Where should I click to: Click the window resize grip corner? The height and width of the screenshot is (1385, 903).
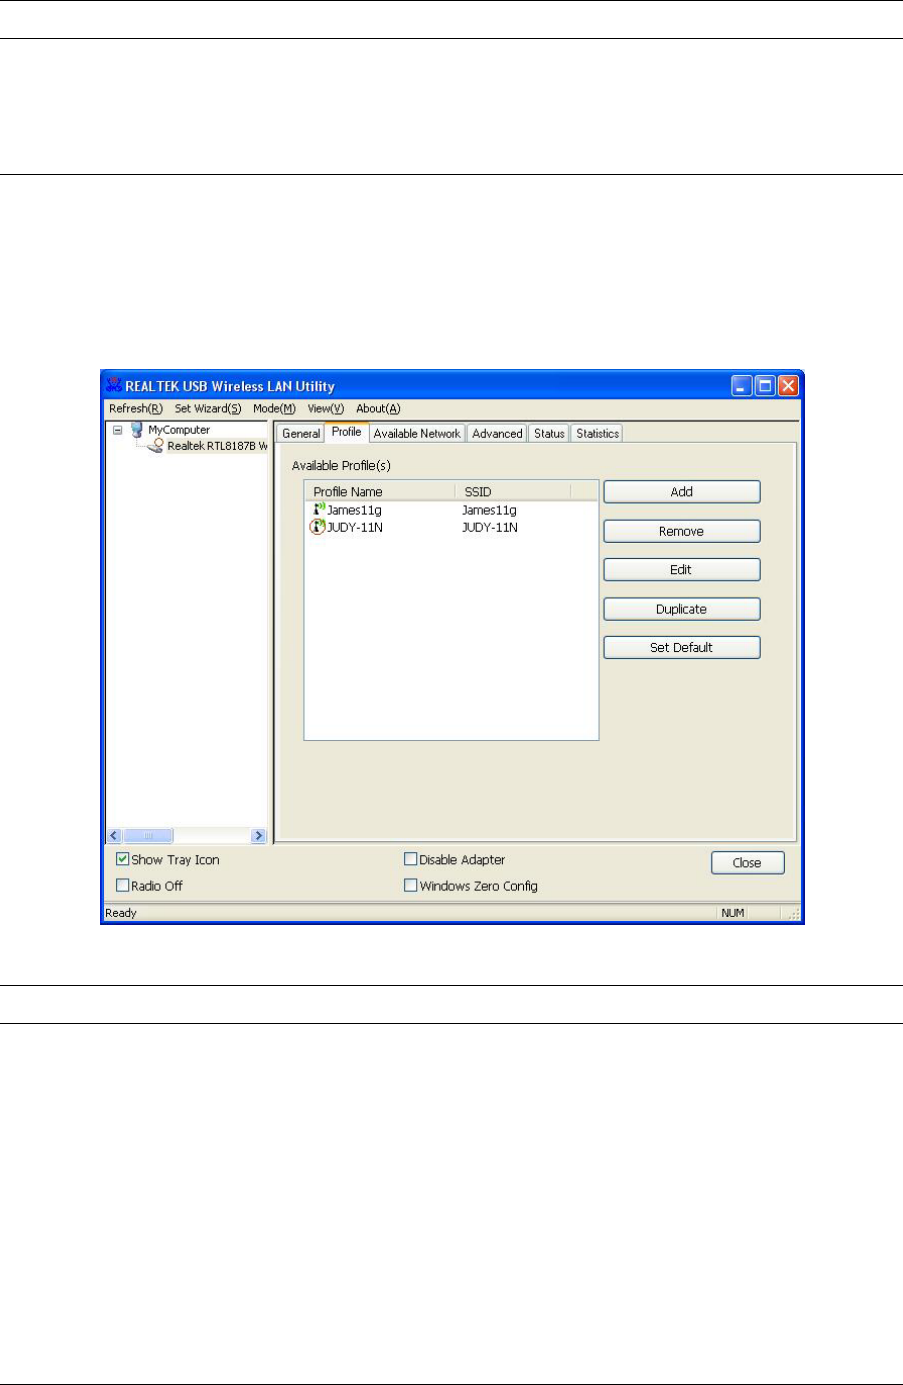pyautogui.click(x=795, y=914)
